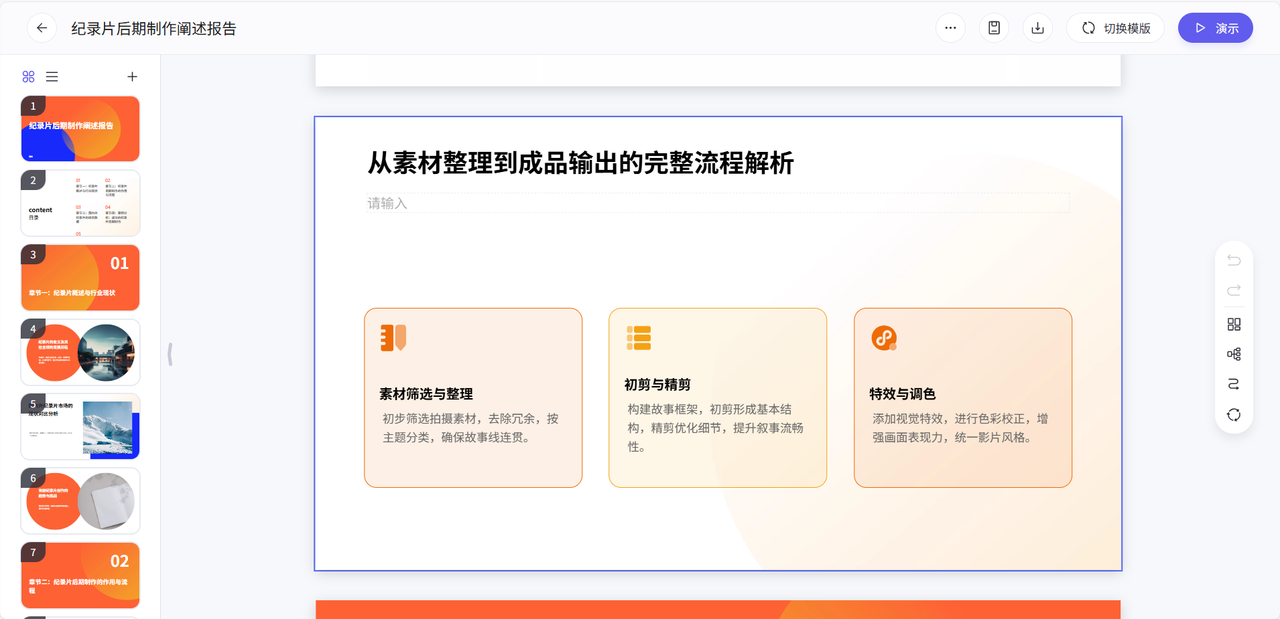Image resolution: width=1280 pixels, height=619 pixels.
Task: Click the hierarchy diagram icon in floating toolbar
Action: [x=1234, y=354]
